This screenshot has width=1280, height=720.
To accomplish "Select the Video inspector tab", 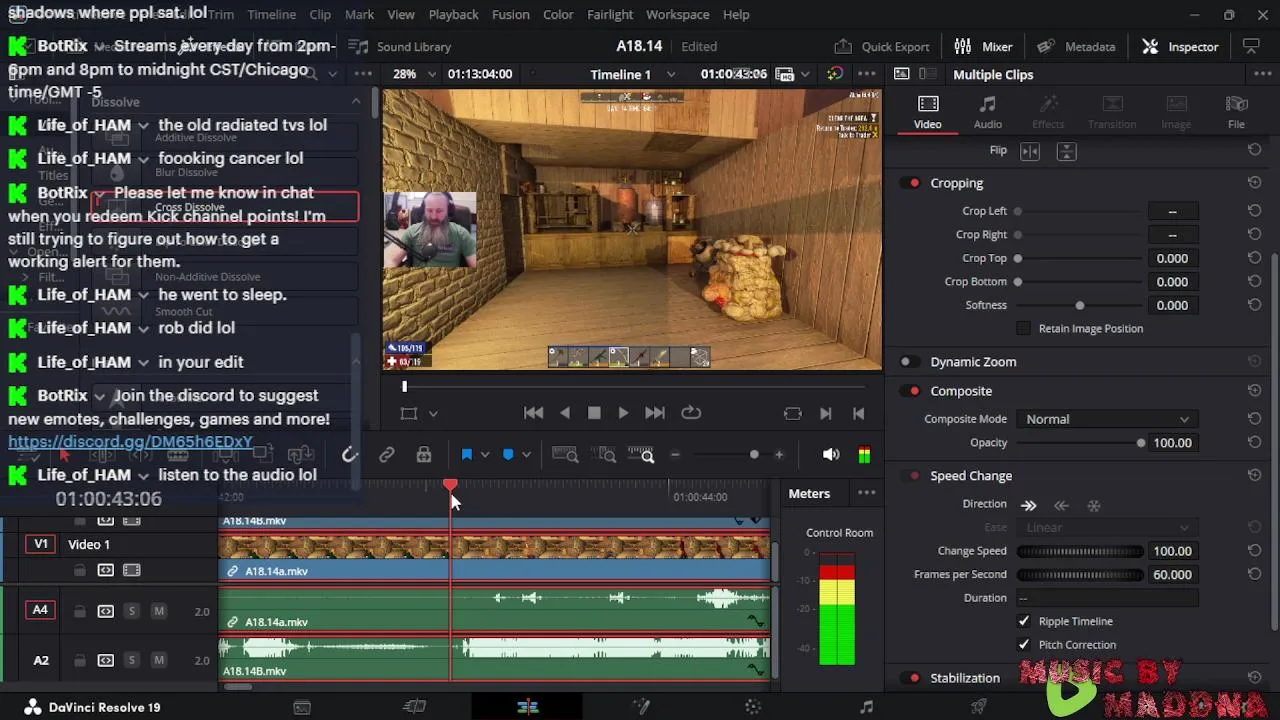I will [927, 112].
